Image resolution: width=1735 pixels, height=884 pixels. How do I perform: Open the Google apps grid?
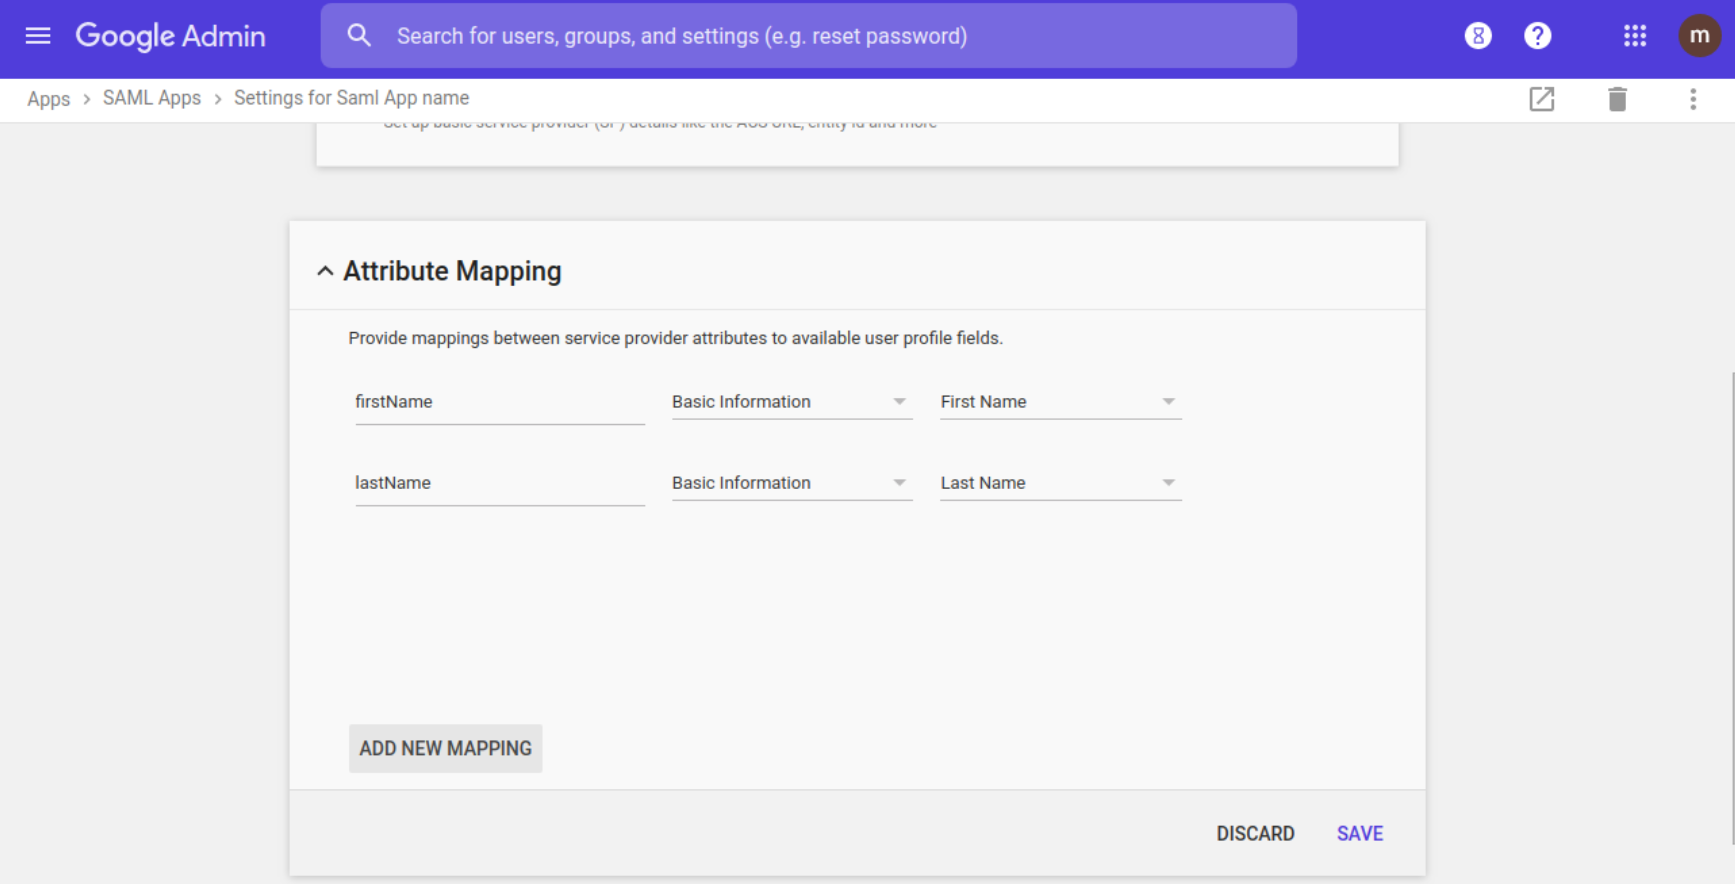[1634, 36]
